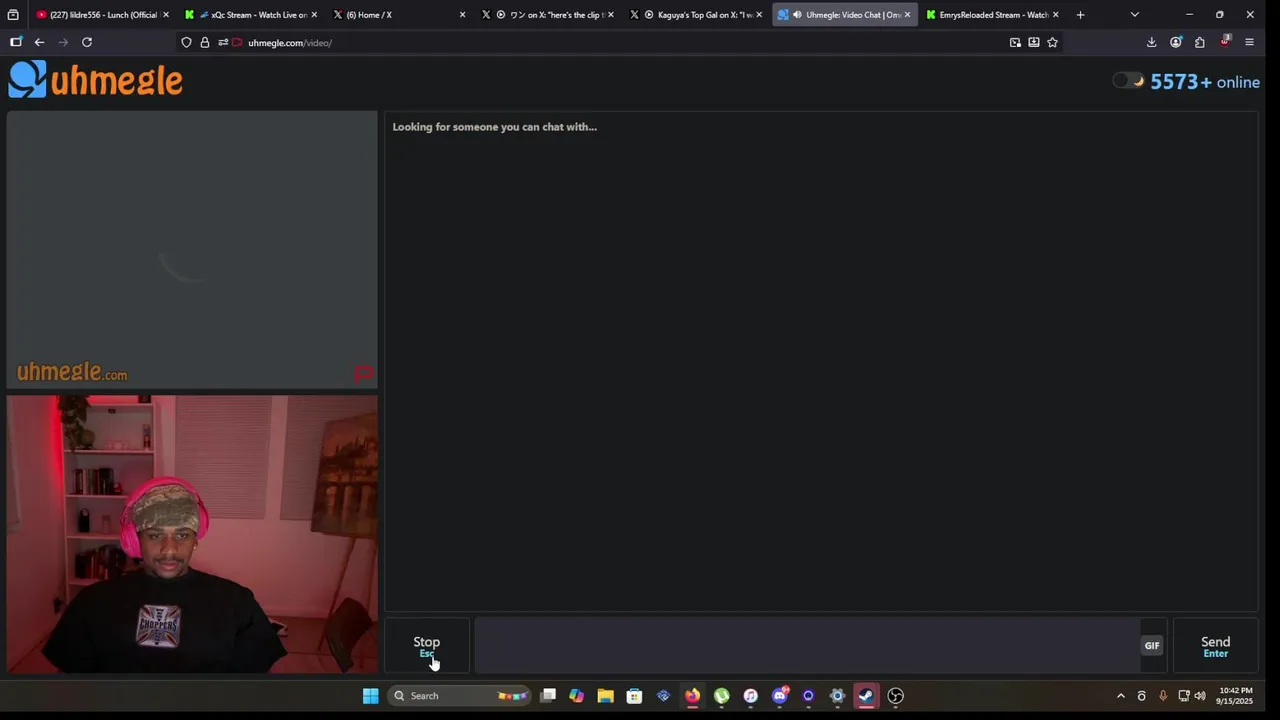Close the EmrysReloaded Stream tab
The image size is (1280, 720).
tap(1055, 15)
